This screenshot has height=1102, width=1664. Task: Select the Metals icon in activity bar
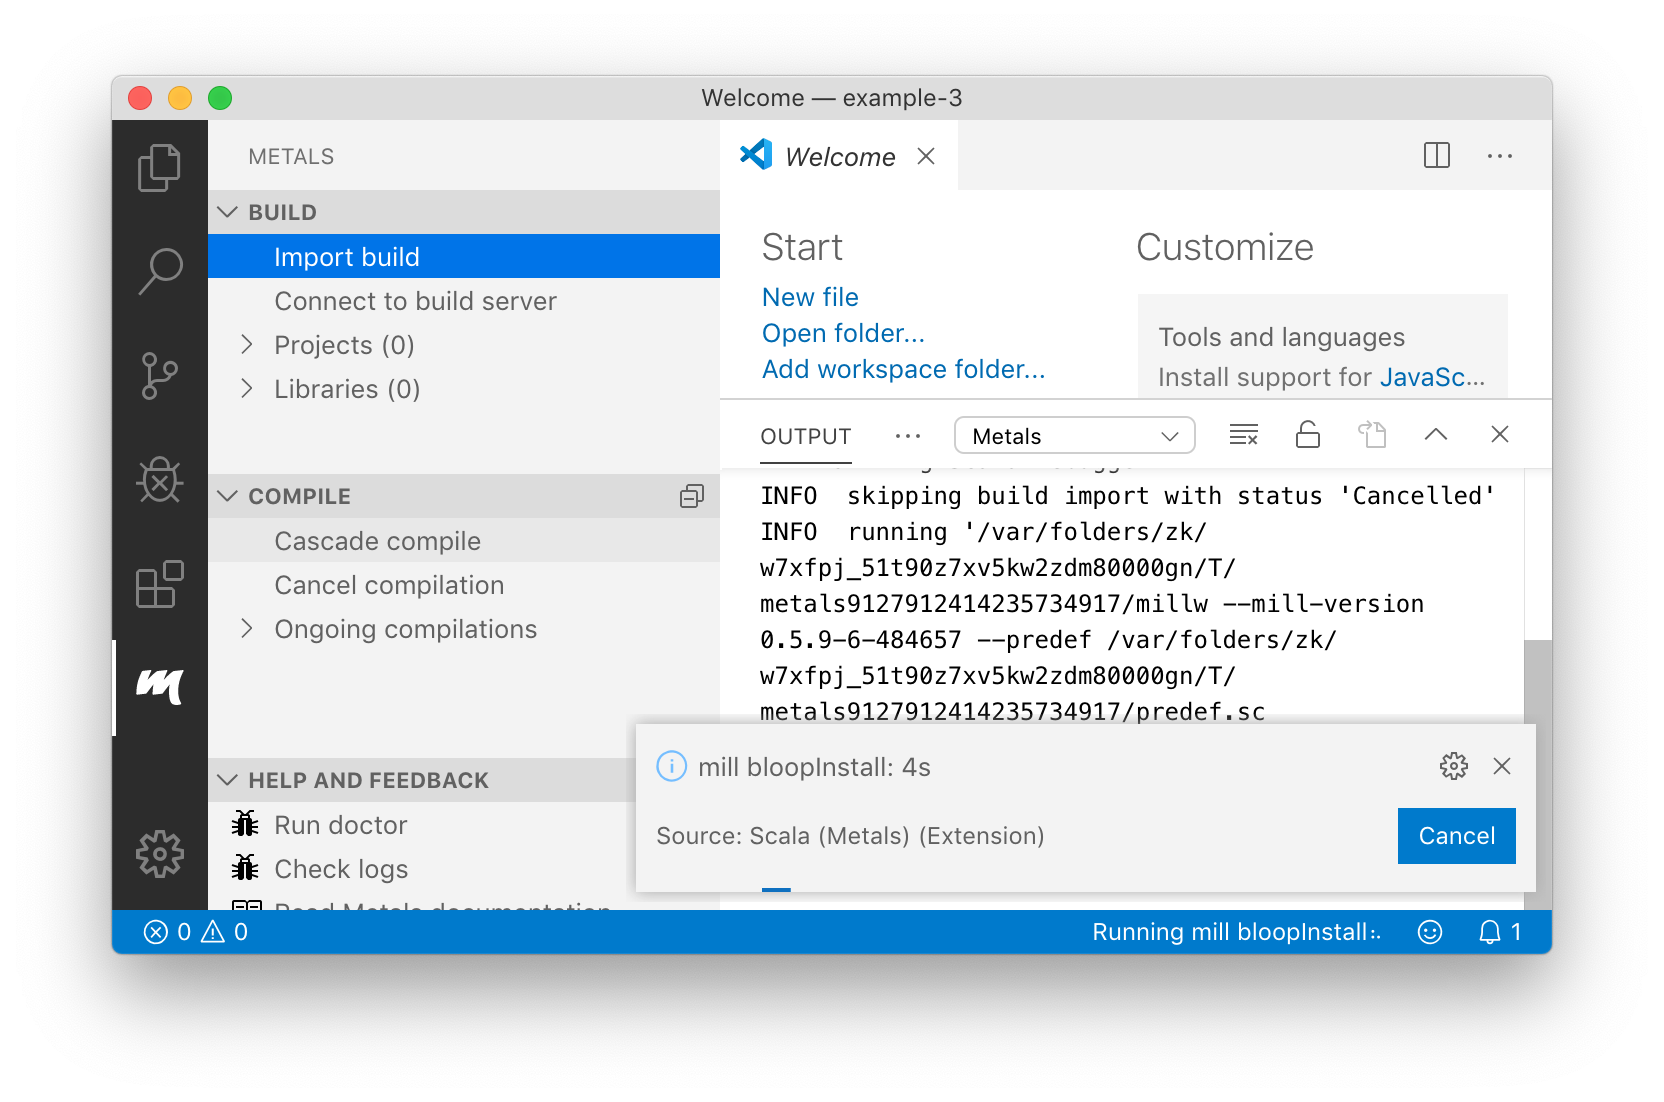[159, 687]
